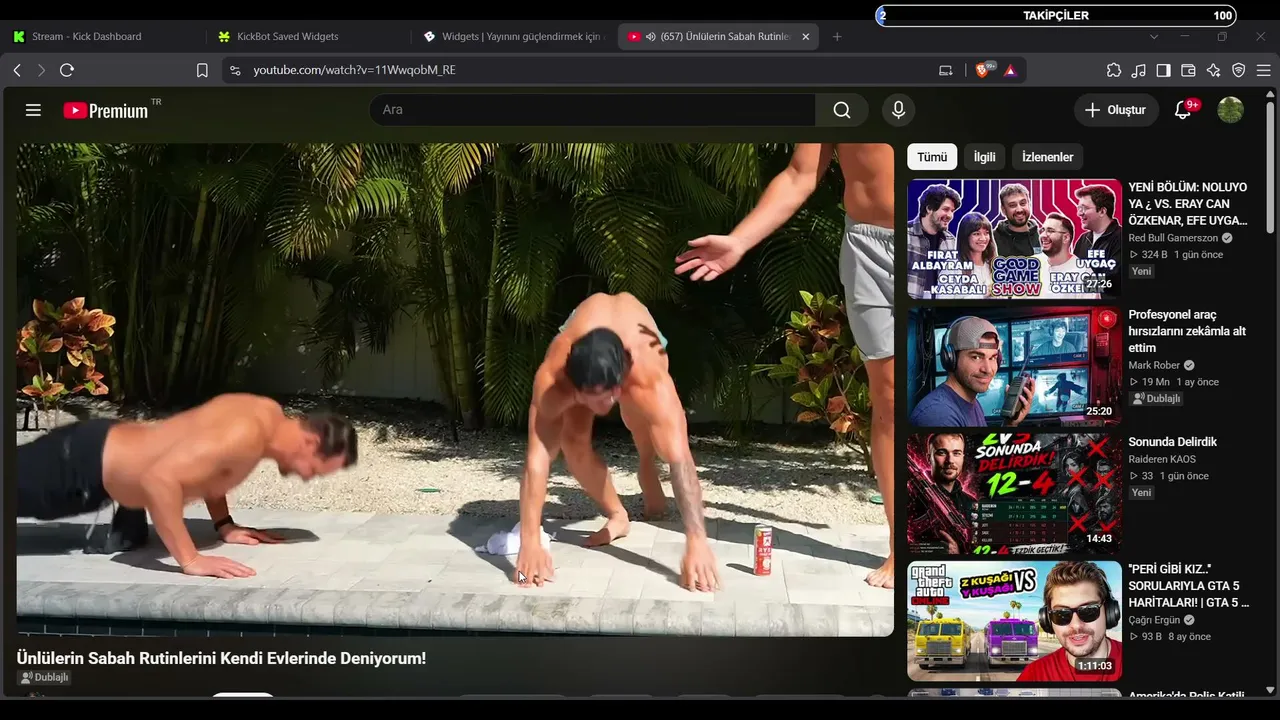Image resolution: width=1280 pixels, height=720 pixels.
Task: Click the search magnifier button
Action: coord(842,110)
